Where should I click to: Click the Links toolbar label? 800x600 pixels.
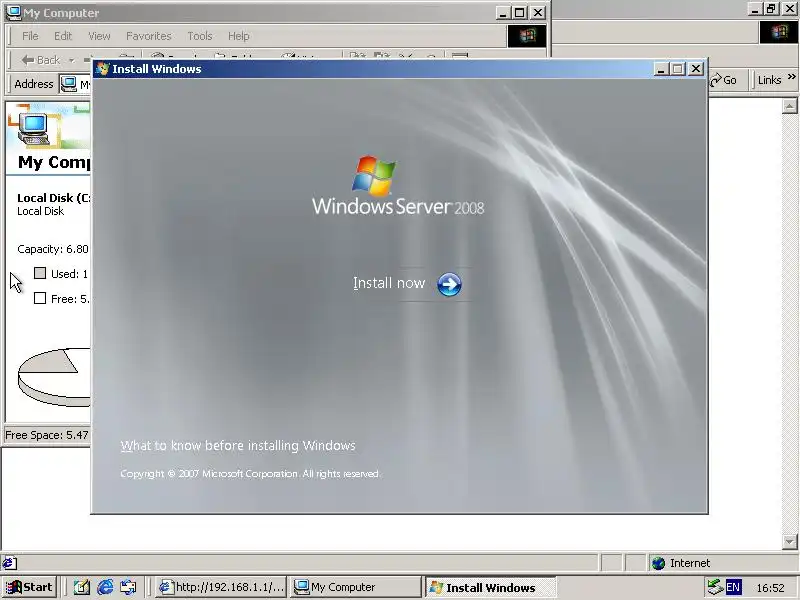tap(769, 80)
